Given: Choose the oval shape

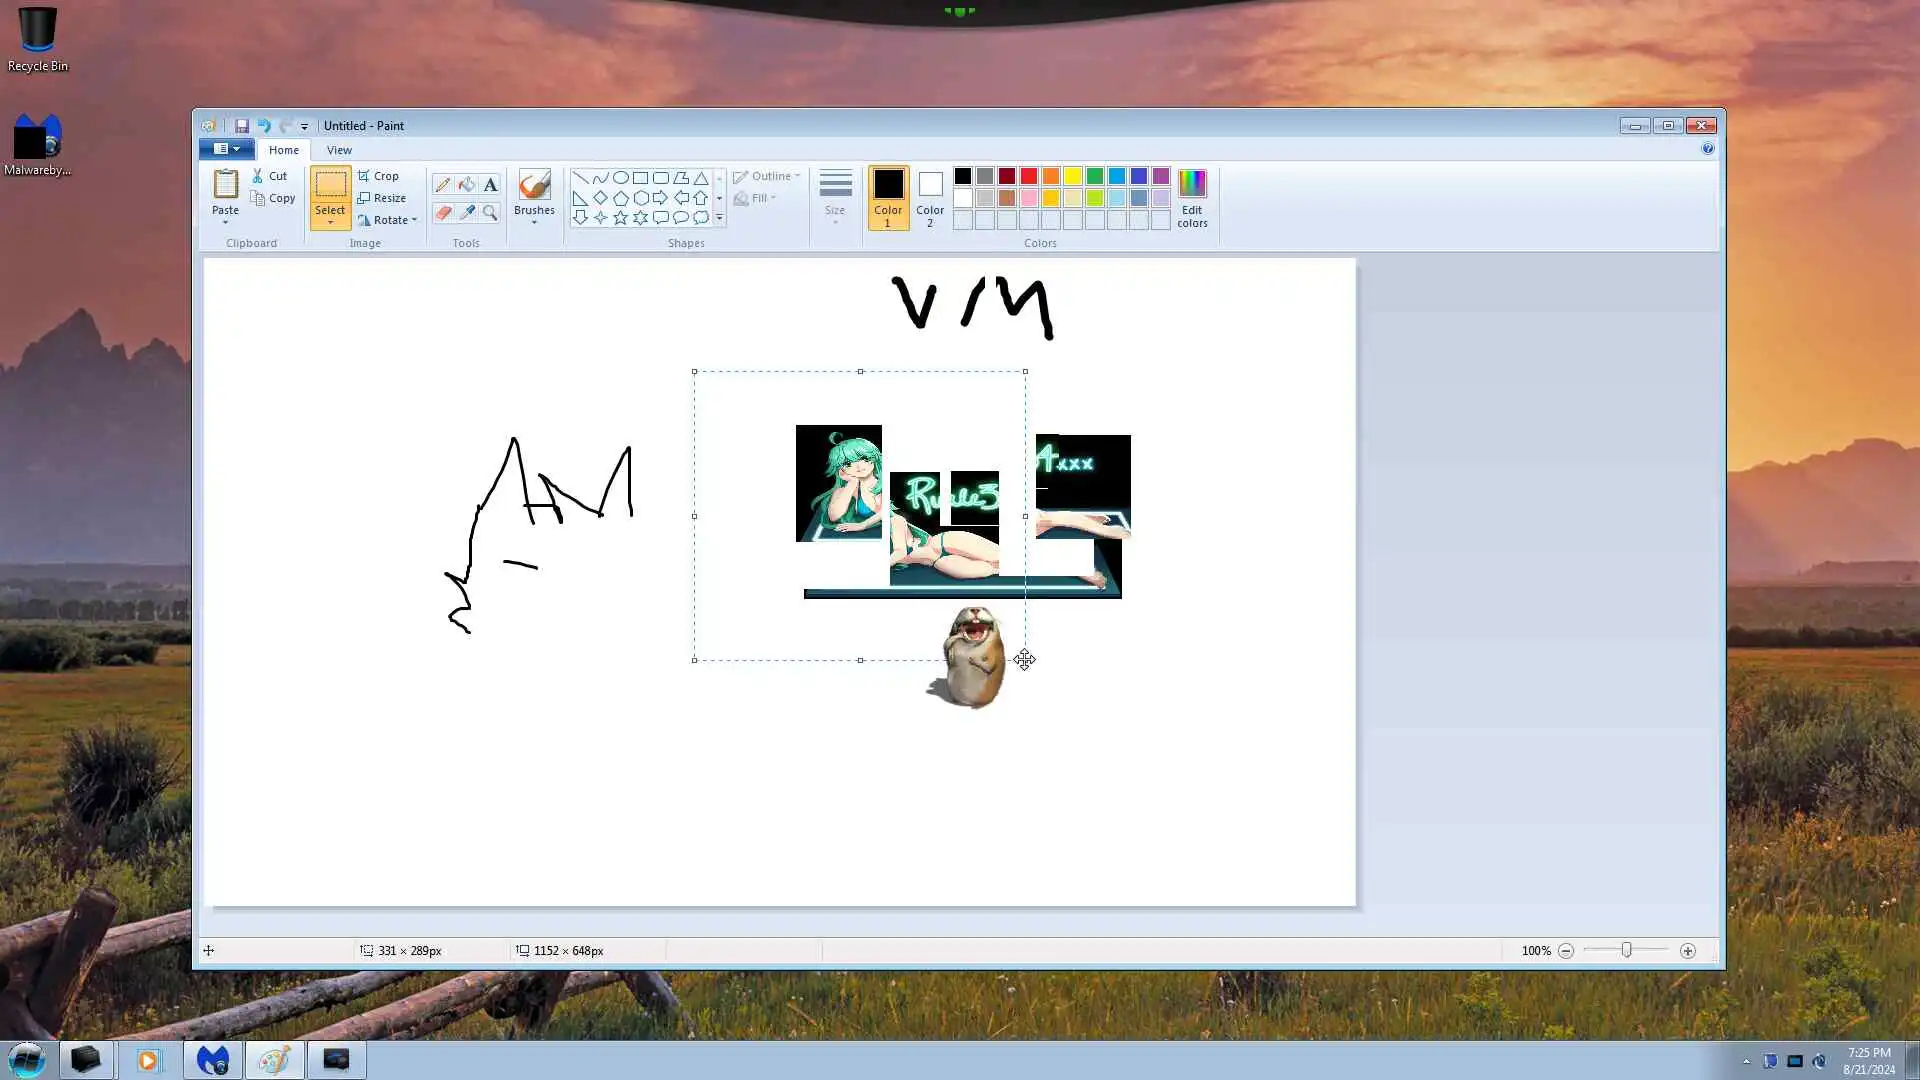Looking at the screenshot, I should coord(620,178).
